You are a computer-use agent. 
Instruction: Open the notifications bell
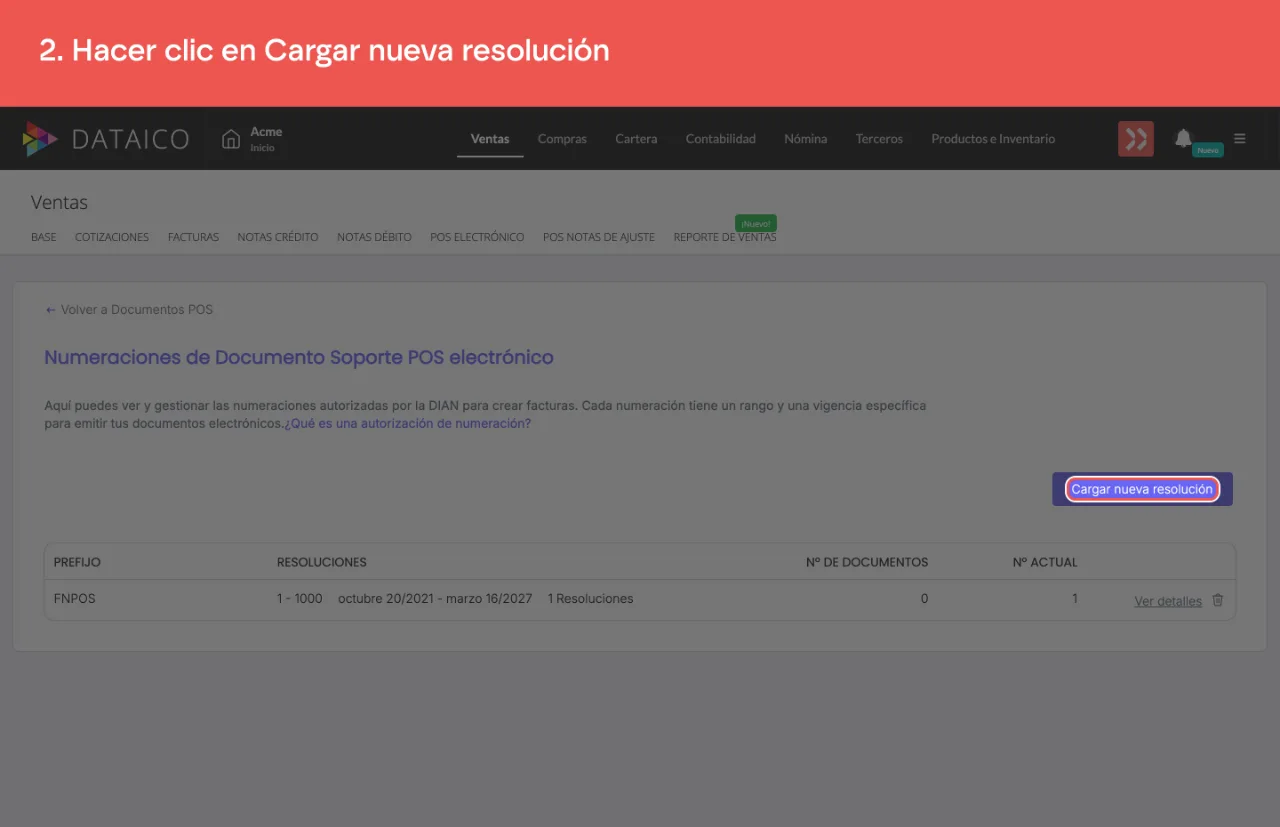[1184, 138]
